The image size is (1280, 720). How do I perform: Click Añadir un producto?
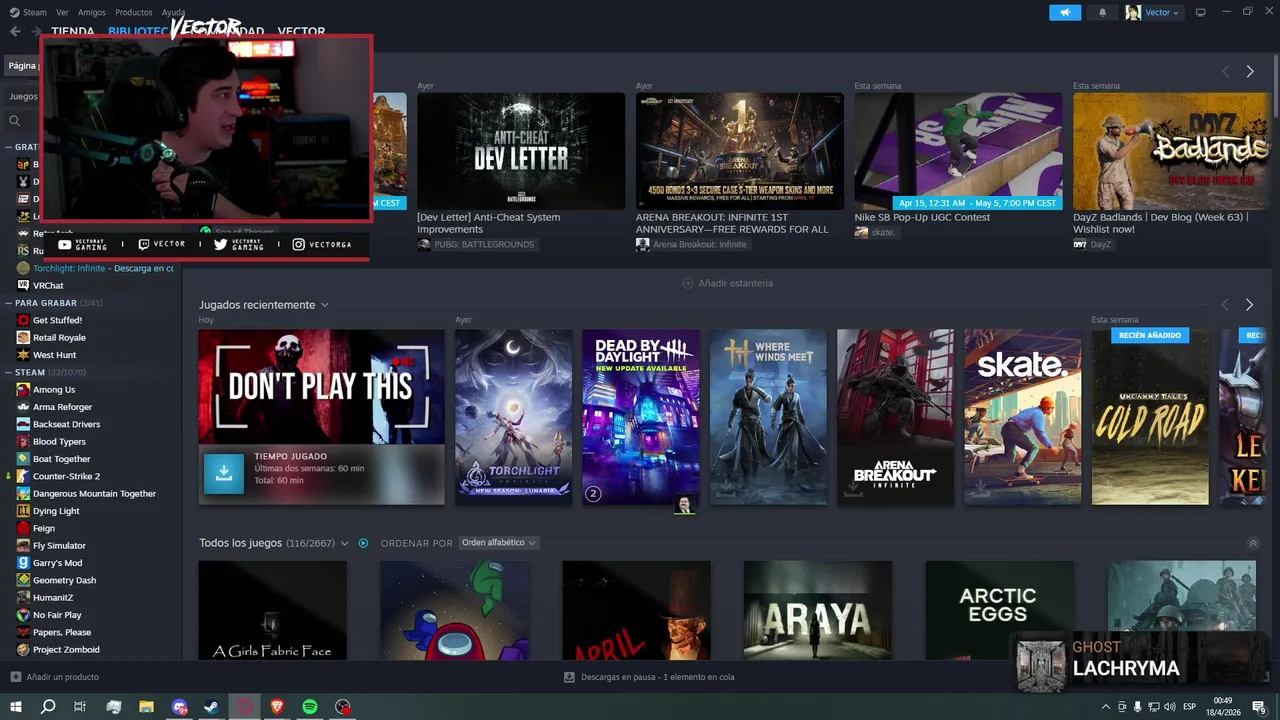54,677
